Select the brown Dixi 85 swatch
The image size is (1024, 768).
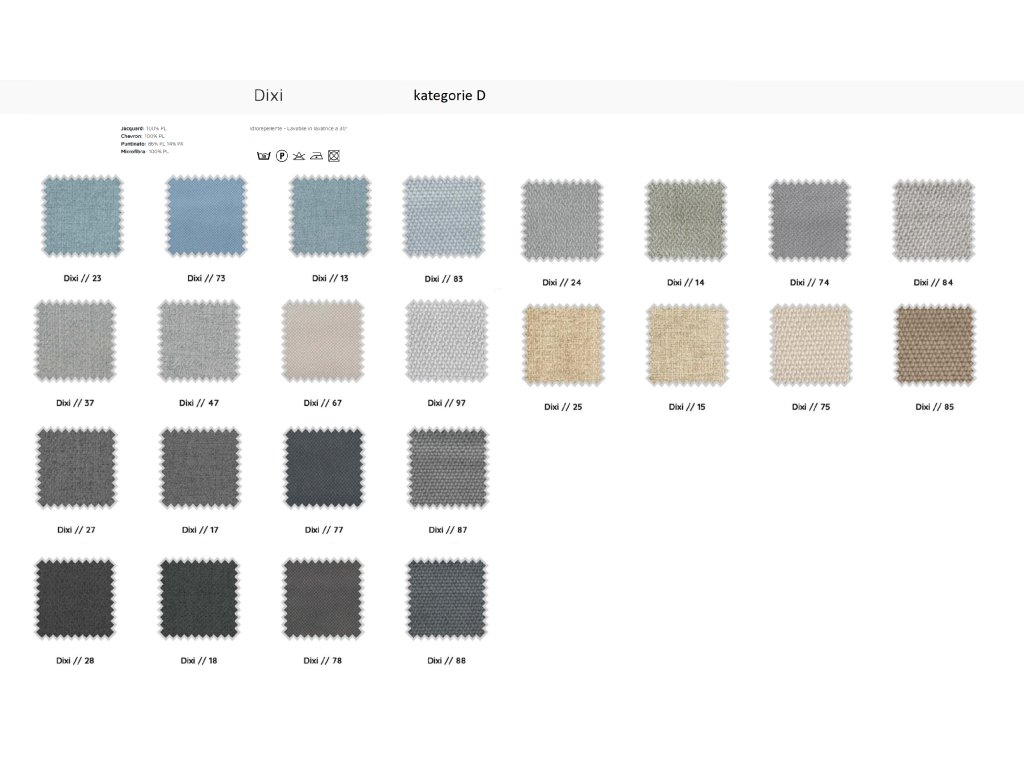[x=934, y=346]
